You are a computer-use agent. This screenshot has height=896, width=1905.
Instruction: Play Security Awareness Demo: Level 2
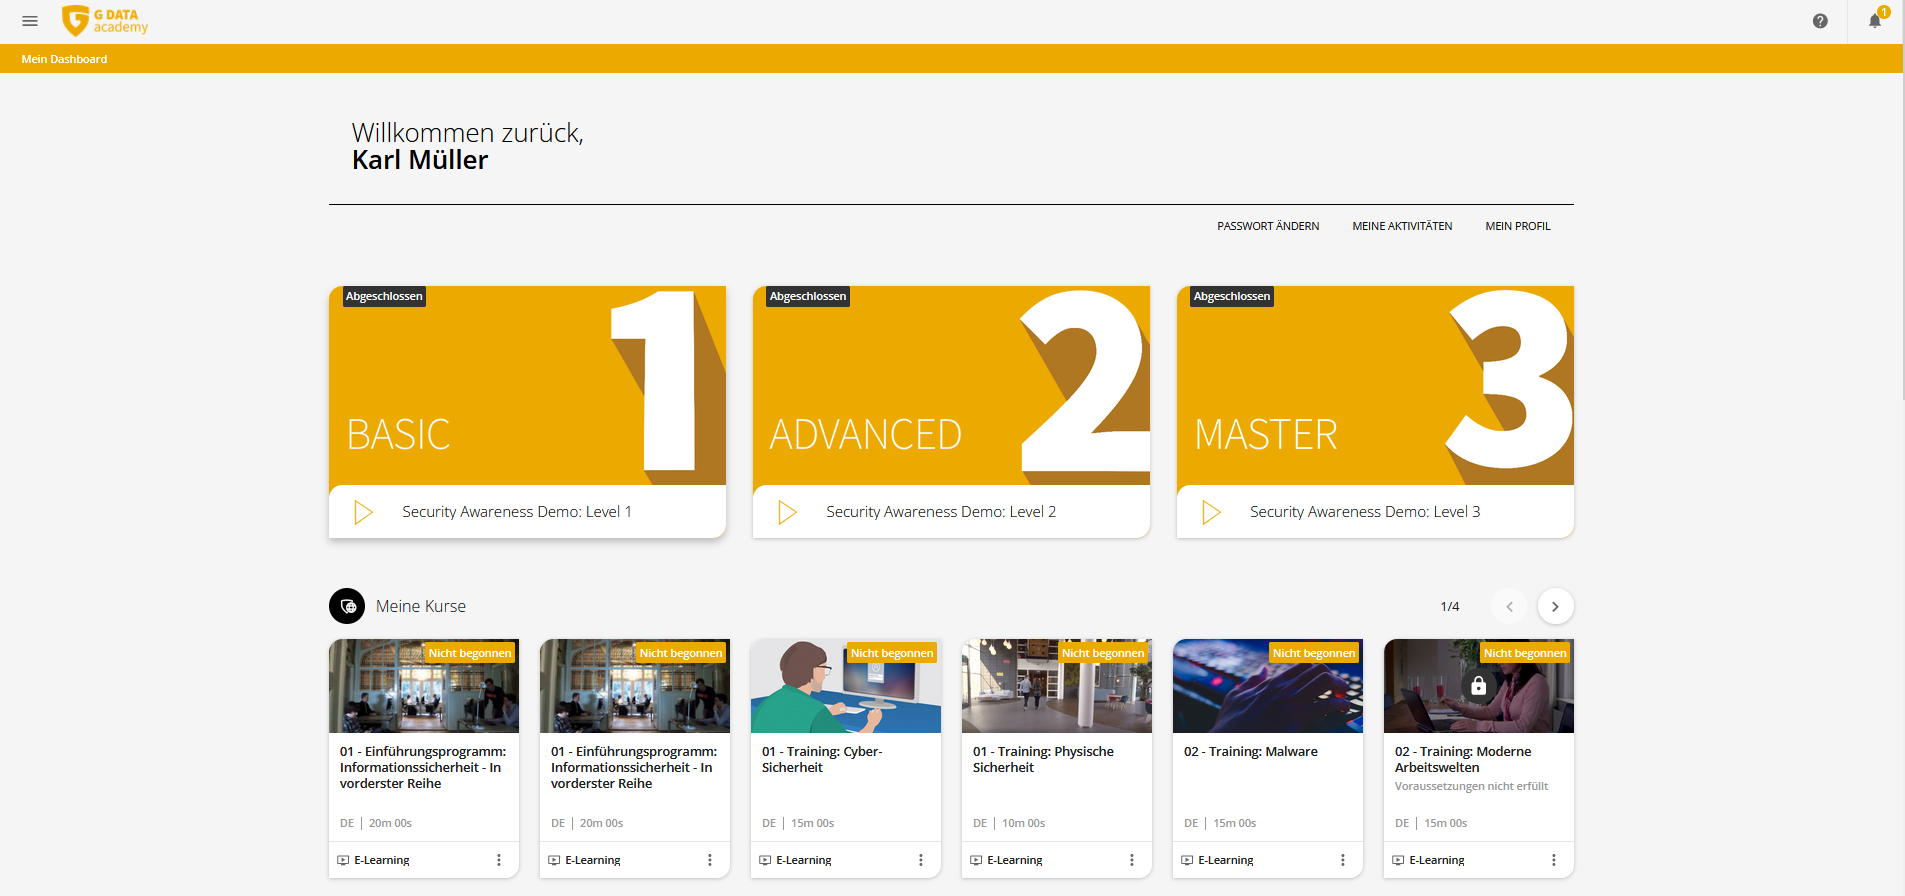tap(787, 512)
